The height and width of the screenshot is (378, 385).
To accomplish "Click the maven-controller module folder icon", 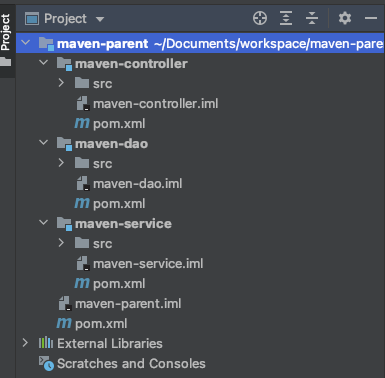I will (x=64, y=64).
